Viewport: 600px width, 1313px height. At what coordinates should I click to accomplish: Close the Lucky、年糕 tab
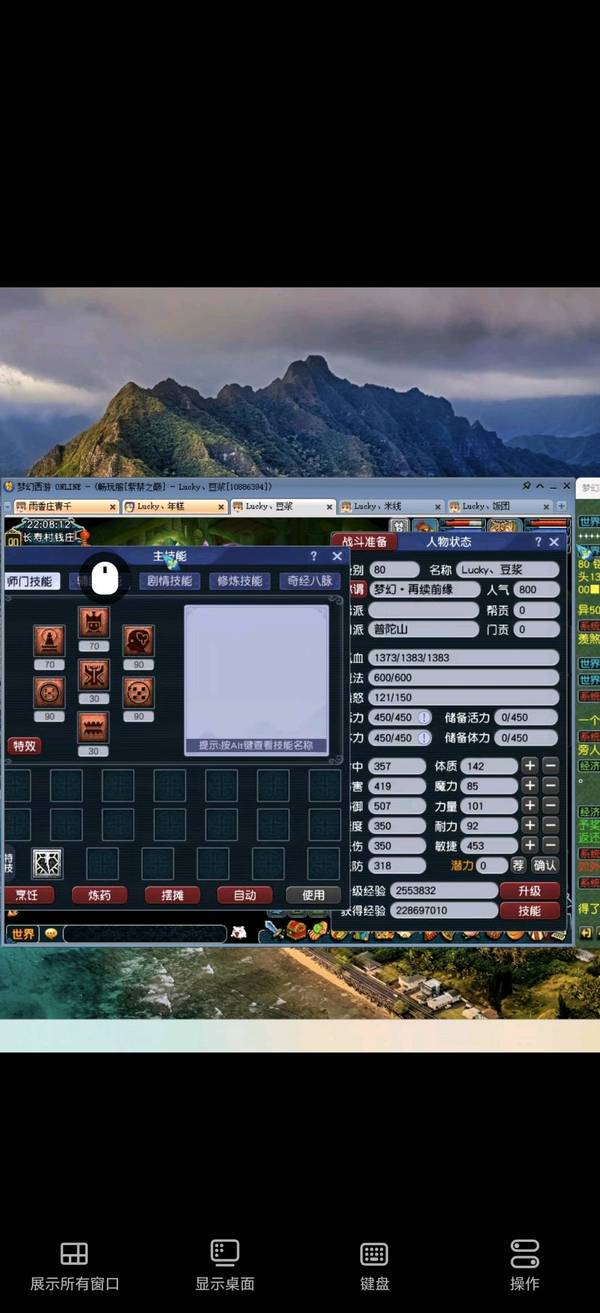pyautogui.click(x=221, y=506)
